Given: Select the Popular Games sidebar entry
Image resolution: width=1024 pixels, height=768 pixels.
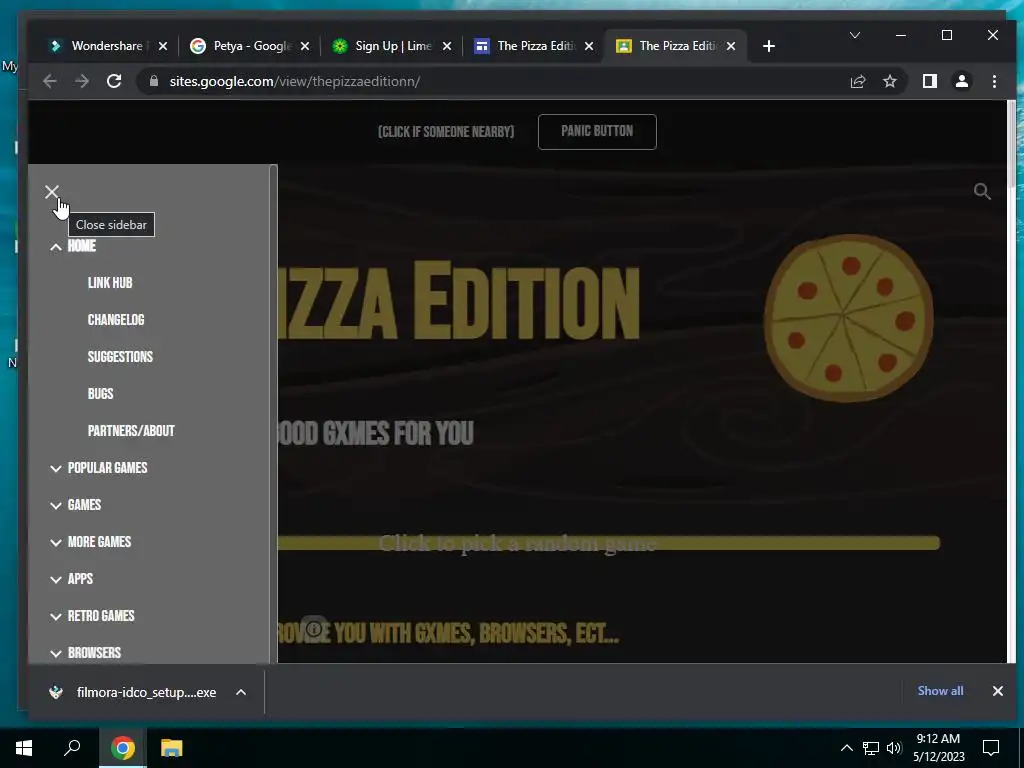Looking at the screenshot, I should [x=108, y=468].
